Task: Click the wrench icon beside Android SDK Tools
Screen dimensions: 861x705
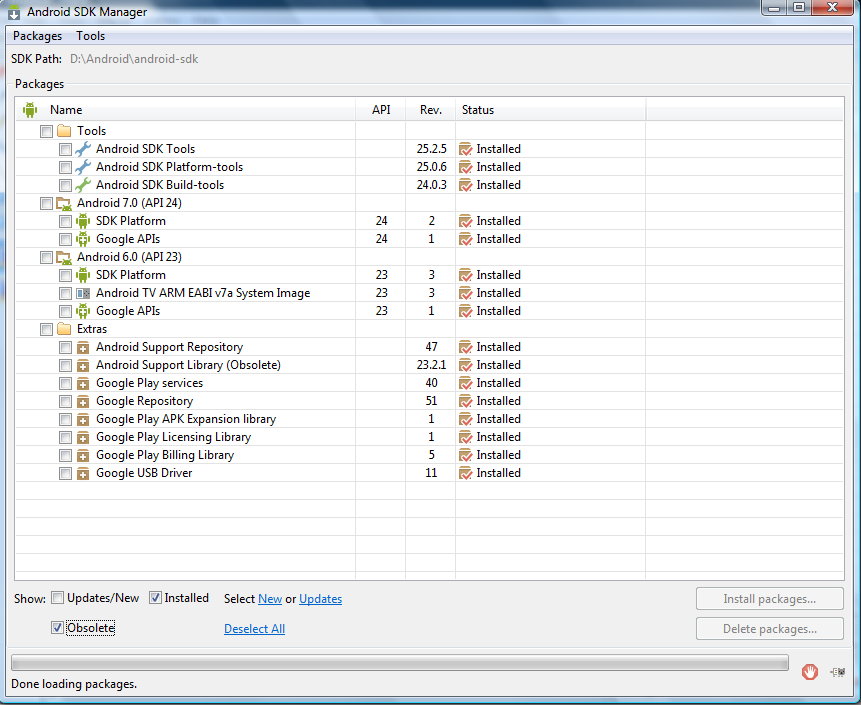Action: [x=83, y=148]
